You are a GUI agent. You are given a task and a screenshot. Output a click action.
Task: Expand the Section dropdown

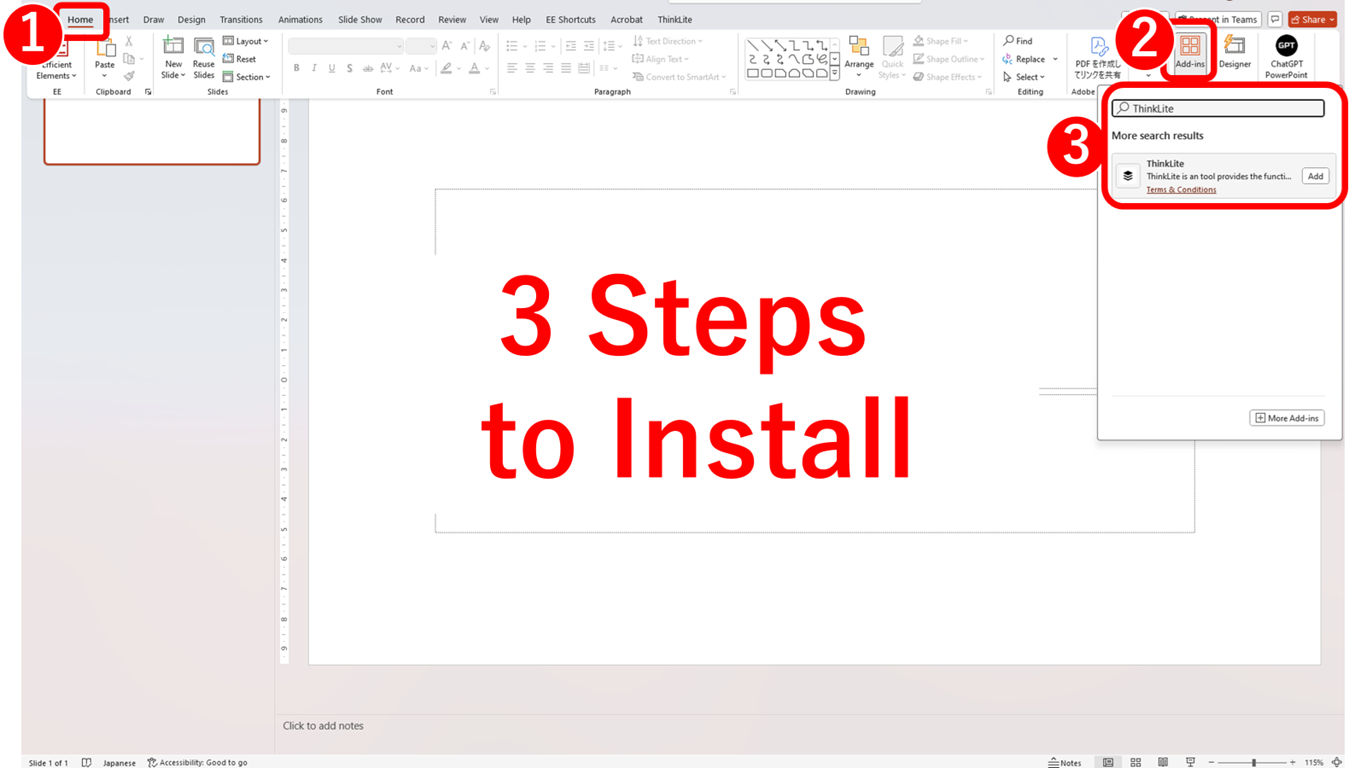tap(246, 77)
